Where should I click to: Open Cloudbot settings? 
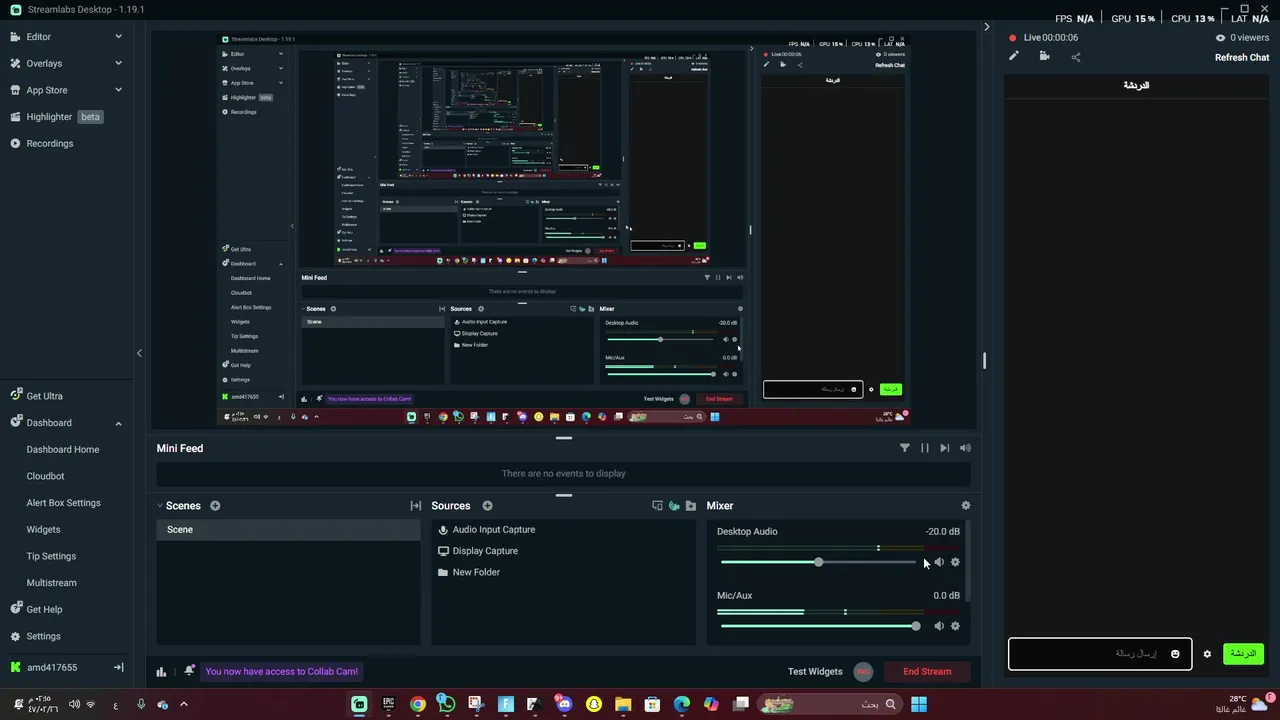[45, 476]
